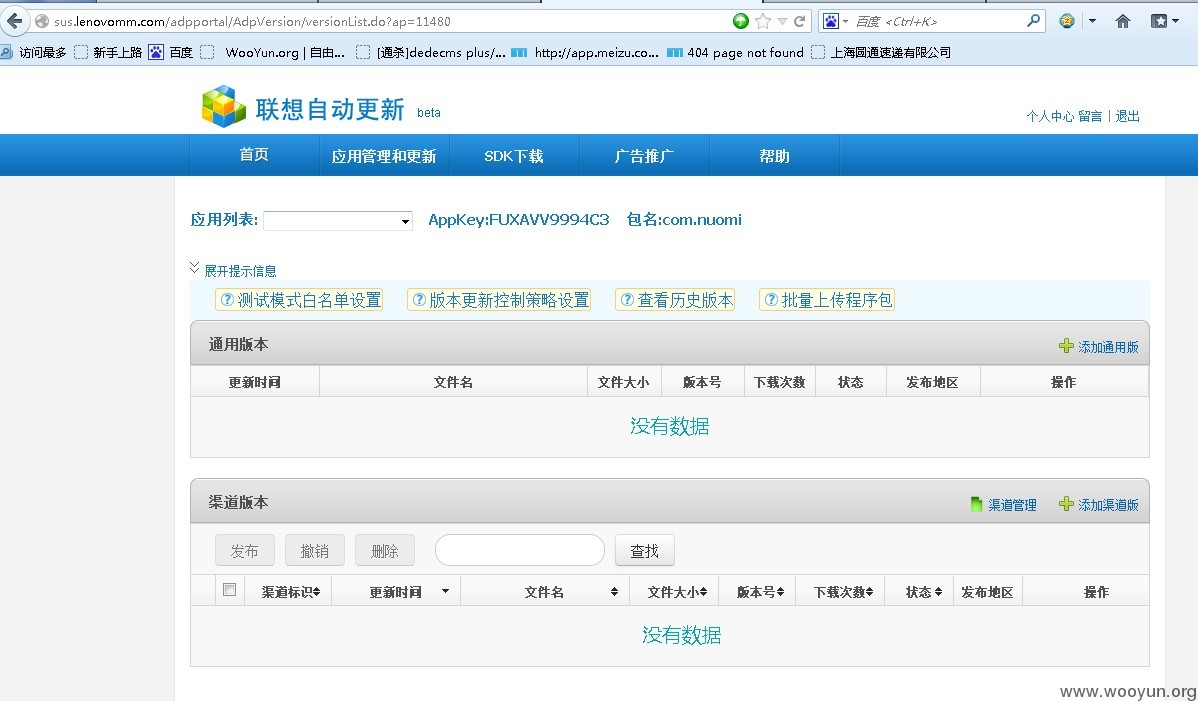Click 查看历史版本 button
This screenshot has height=701, width=1198.
pyautogui.click(x=675, y=300)
